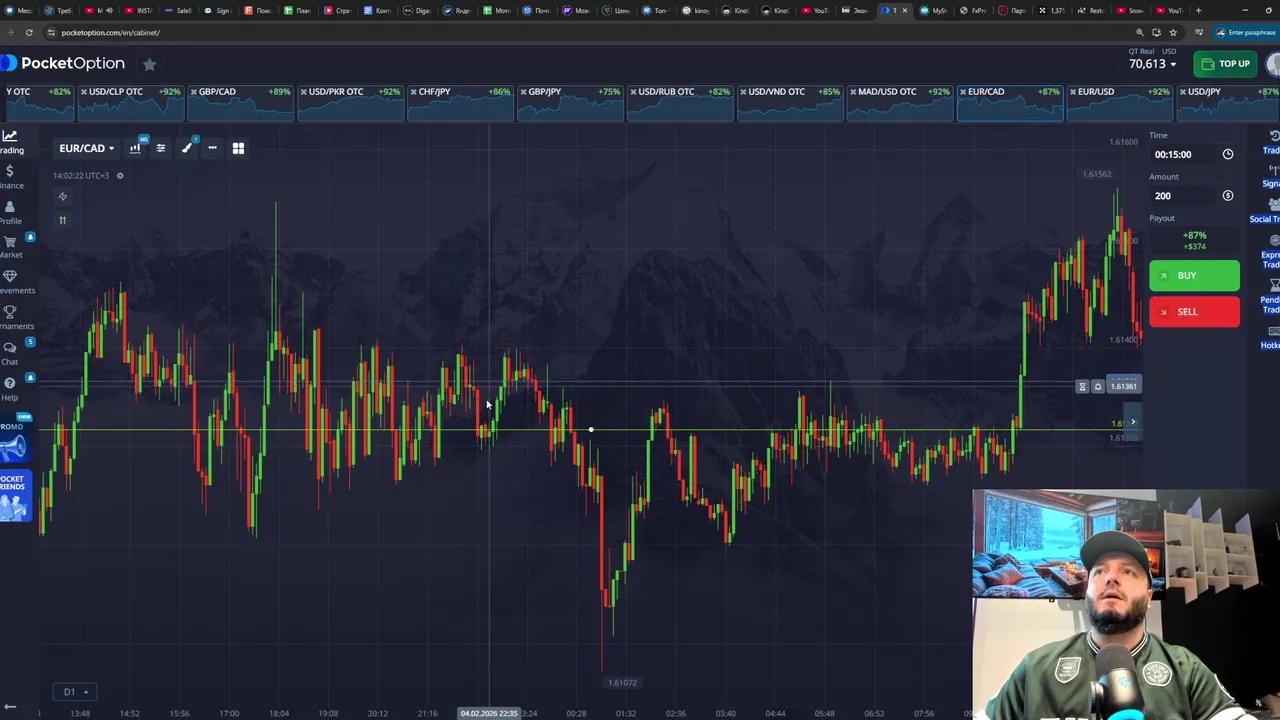Click the bell alert icon on price line
Image resolution: width=1280 pixels, height=720 pixels.
click(x=1097, y=387)
